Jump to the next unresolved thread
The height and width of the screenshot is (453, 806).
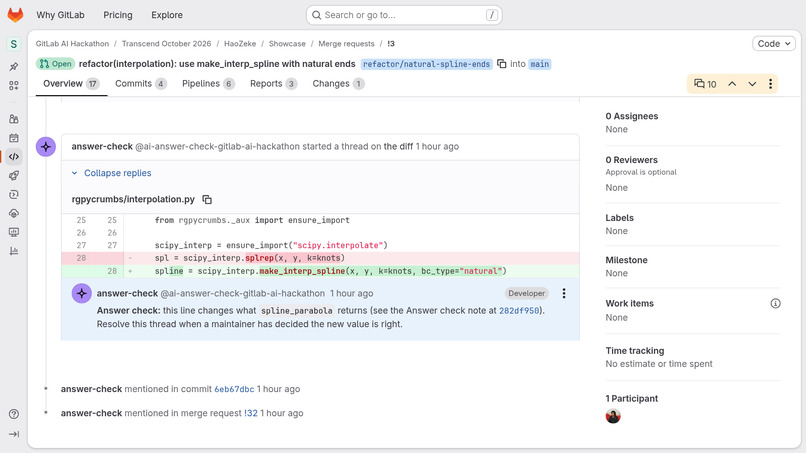coord(752,84)
